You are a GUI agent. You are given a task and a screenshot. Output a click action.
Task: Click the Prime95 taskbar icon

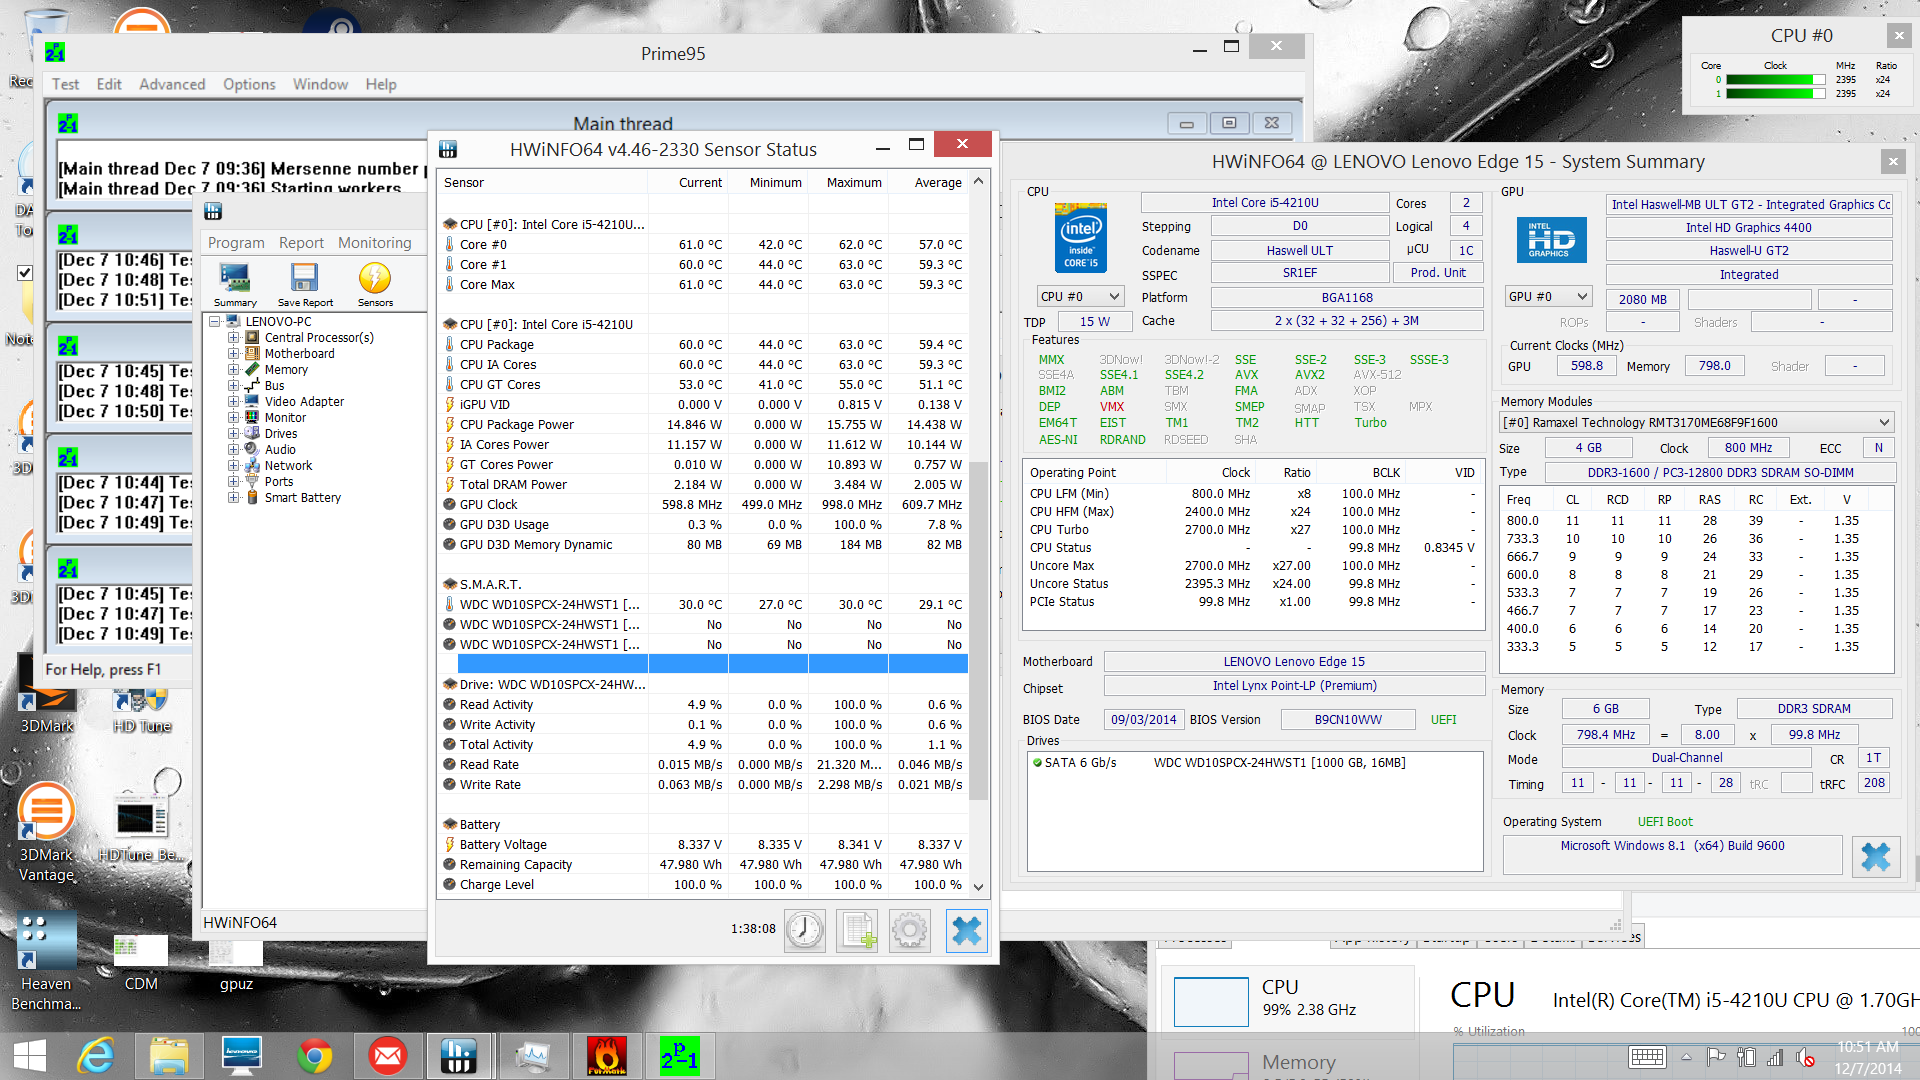(680, 1056)
